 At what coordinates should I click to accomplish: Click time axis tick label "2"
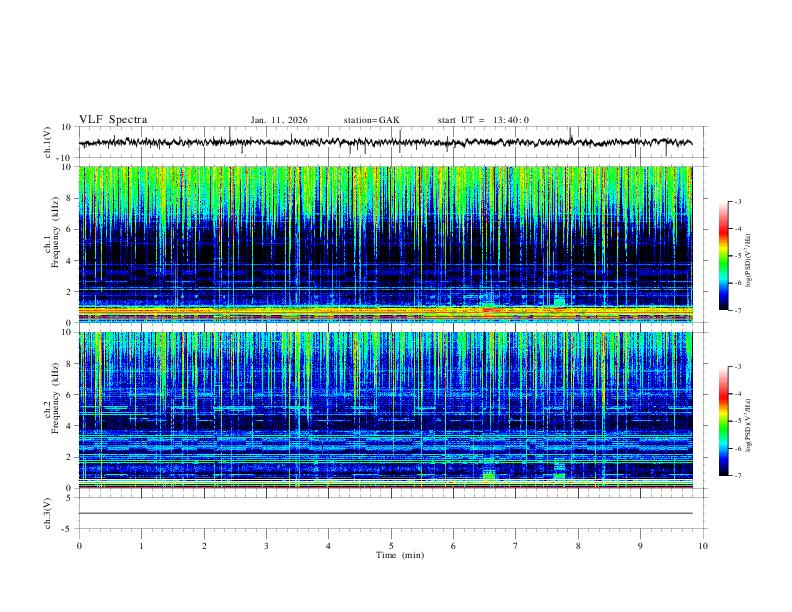coord(204,546)
